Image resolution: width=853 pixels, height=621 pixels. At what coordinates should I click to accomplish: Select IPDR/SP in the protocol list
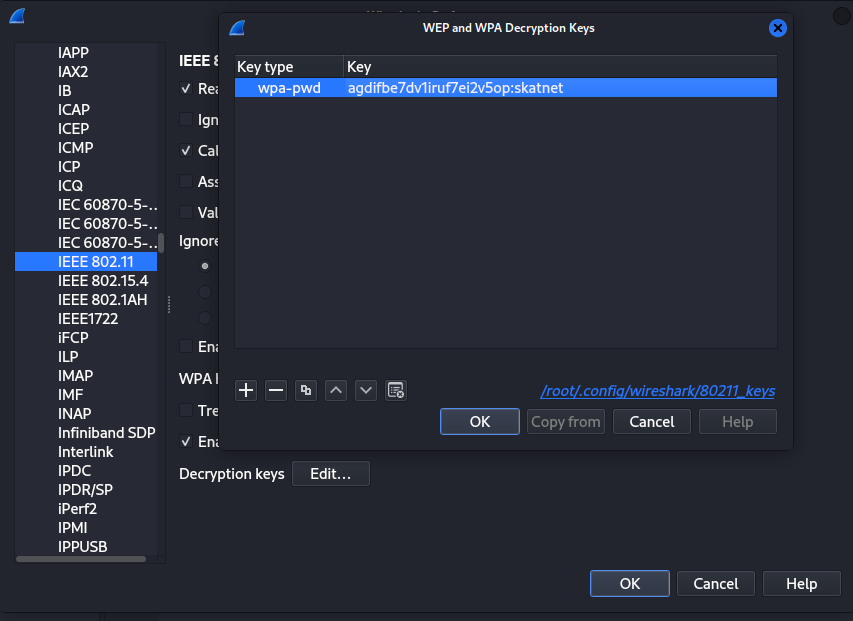click(86, 490)
